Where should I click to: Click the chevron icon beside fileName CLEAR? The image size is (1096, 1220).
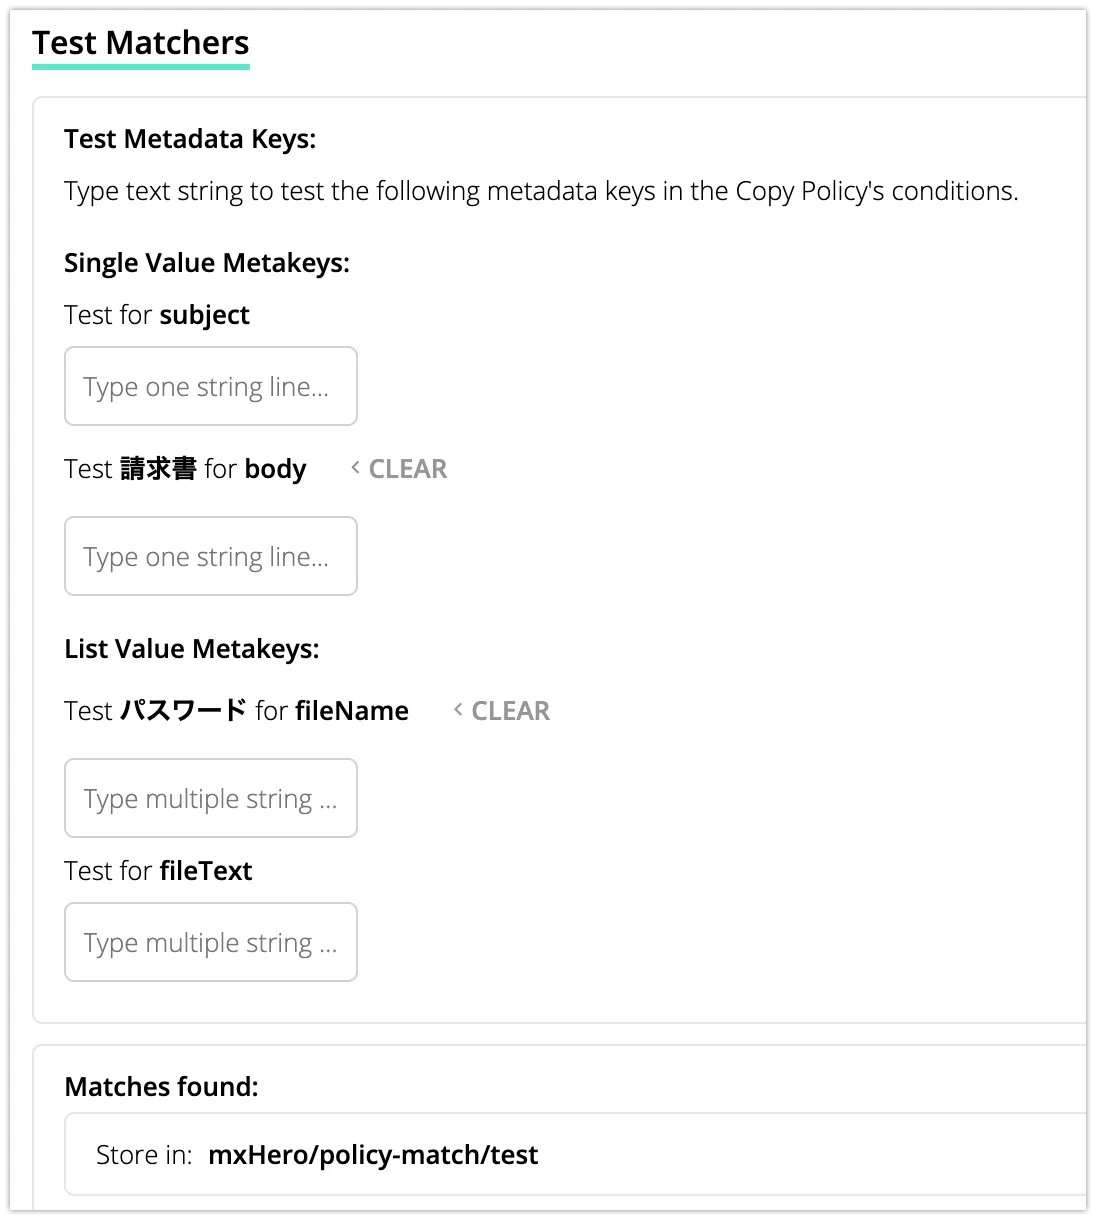(x=458, y=710)
